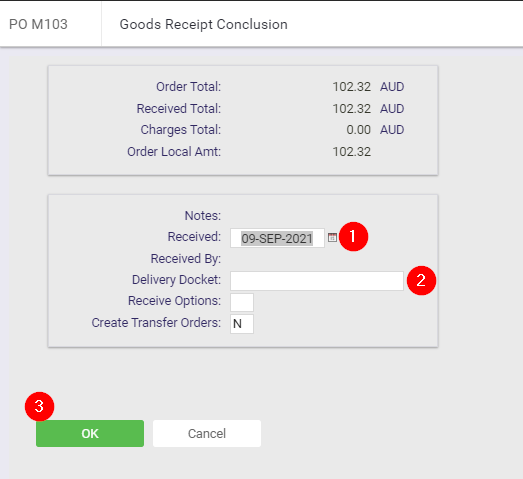
Task: Open the Received date calendar picker
Action: pos(332,237)
